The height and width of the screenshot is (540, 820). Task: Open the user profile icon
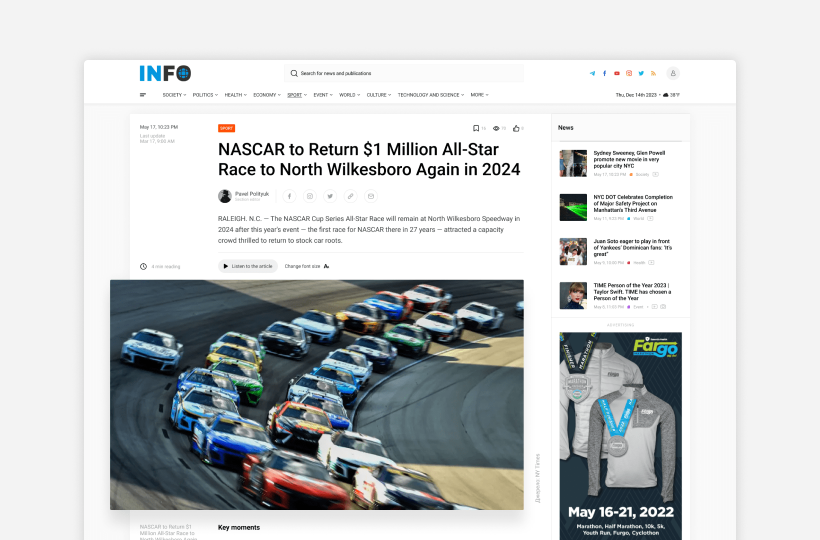tap(673, 73)
